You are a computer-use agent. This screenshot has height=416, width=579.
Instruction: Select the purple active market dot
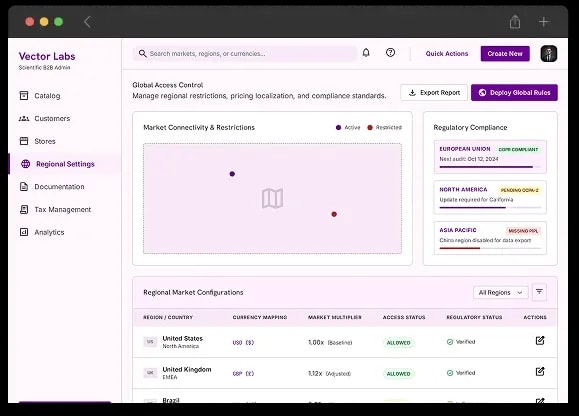coord(232,174)
